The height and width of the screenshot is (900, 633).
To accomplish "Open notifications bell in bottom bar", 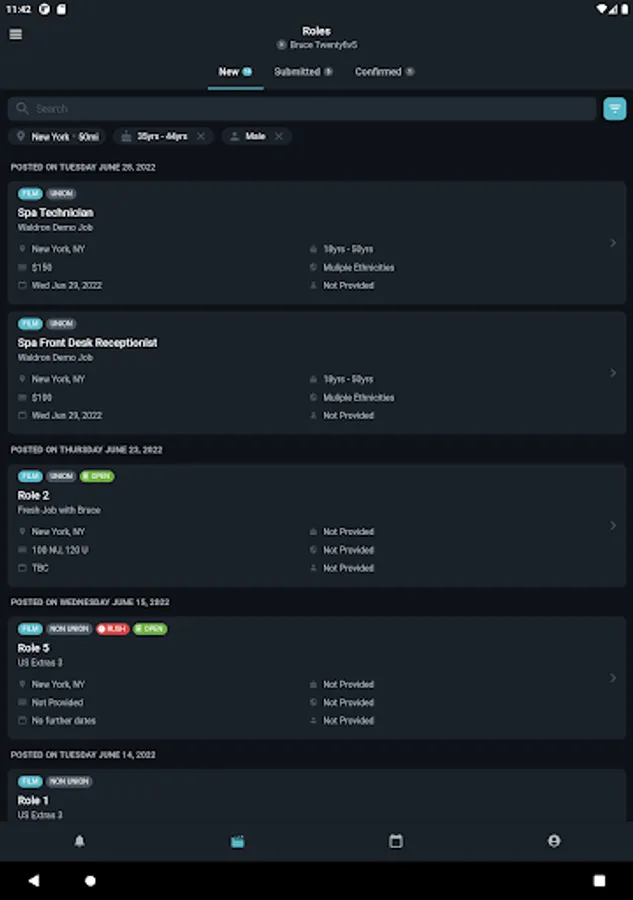I will (x=80, y=841).
